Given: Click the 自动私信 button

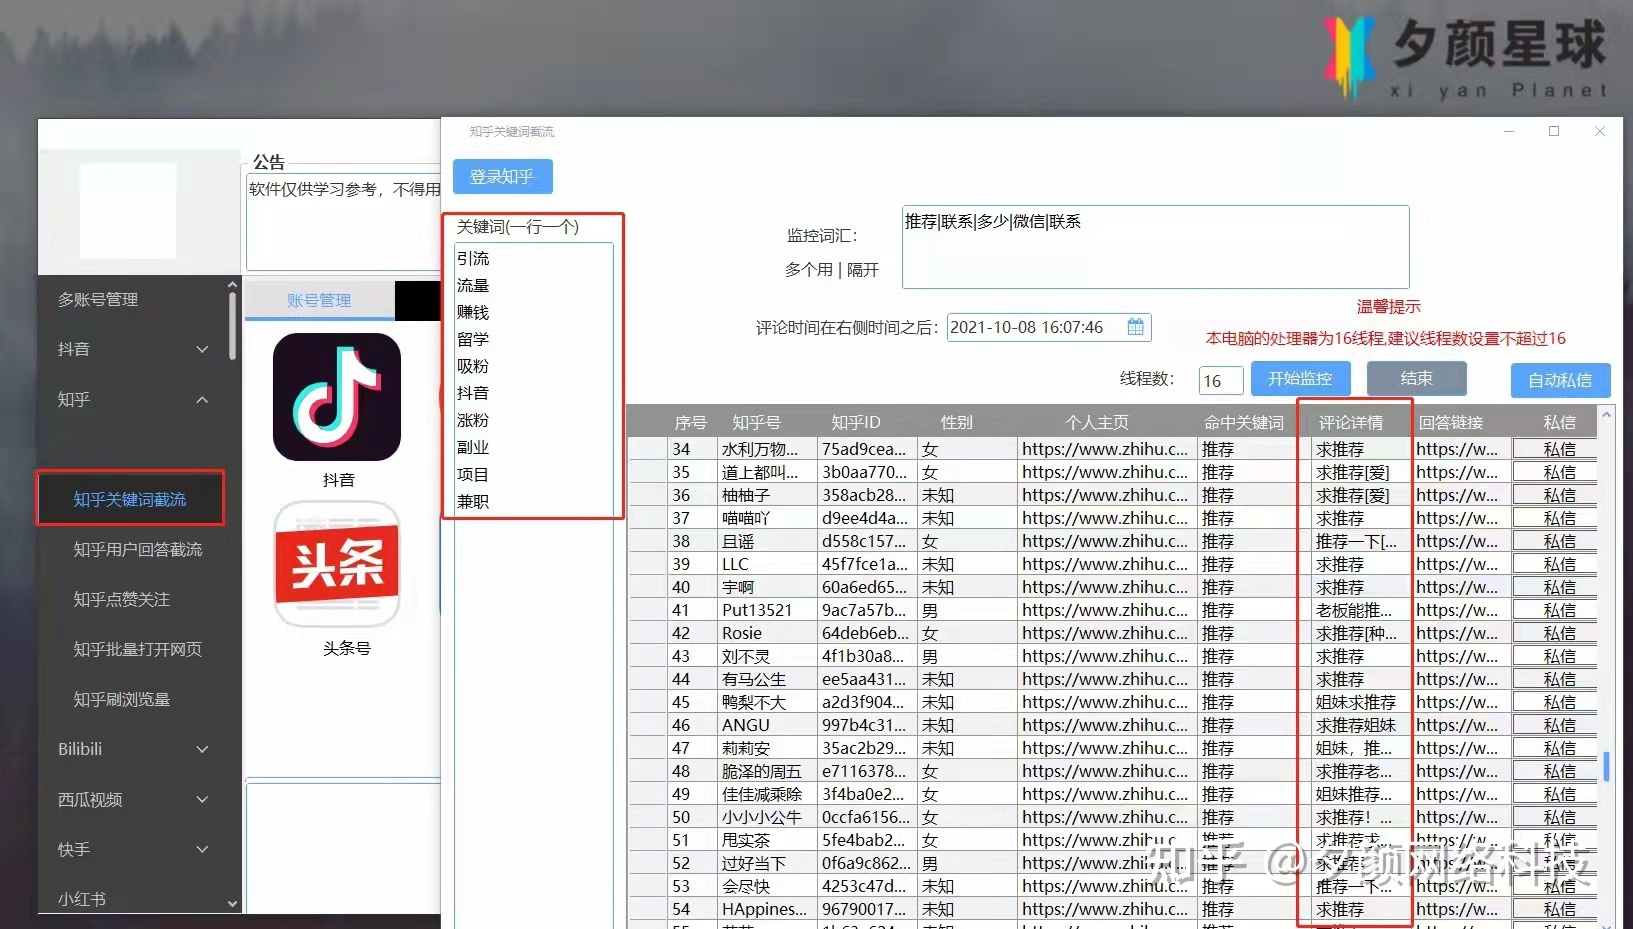Looking at the screenshot, I should tap(1559, 380).
